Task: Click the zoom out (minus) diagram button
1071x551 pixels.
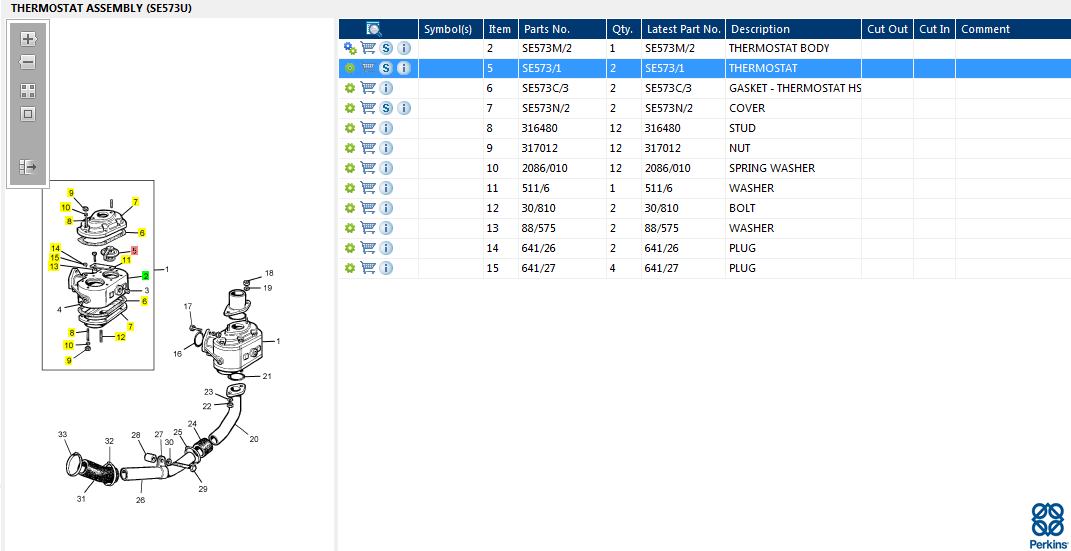Action: coord(28,62)
